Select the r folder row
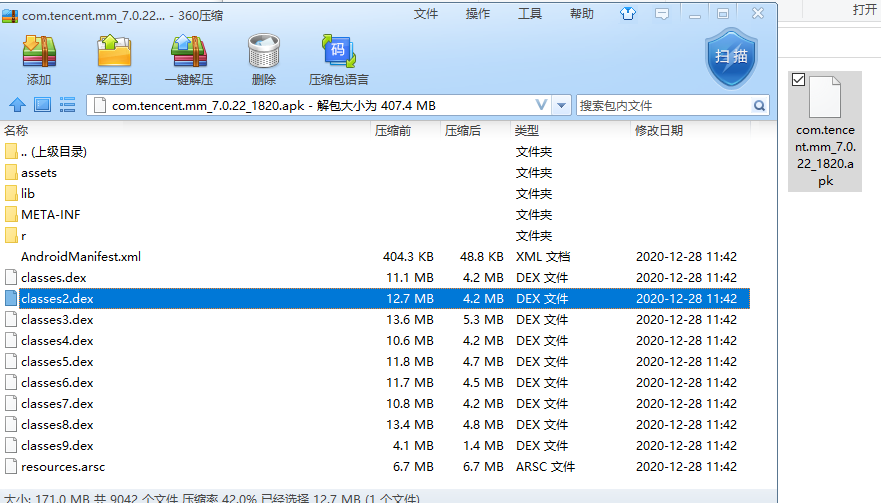Image resolution: width=881 pixels, height=503 pixels. coord(375,235)
